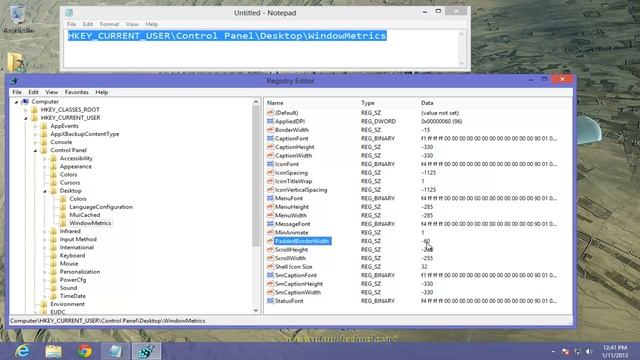The image size is (640, 360).
Task: Expand the Personalization tree node
Action: click(x=44, y=272)
